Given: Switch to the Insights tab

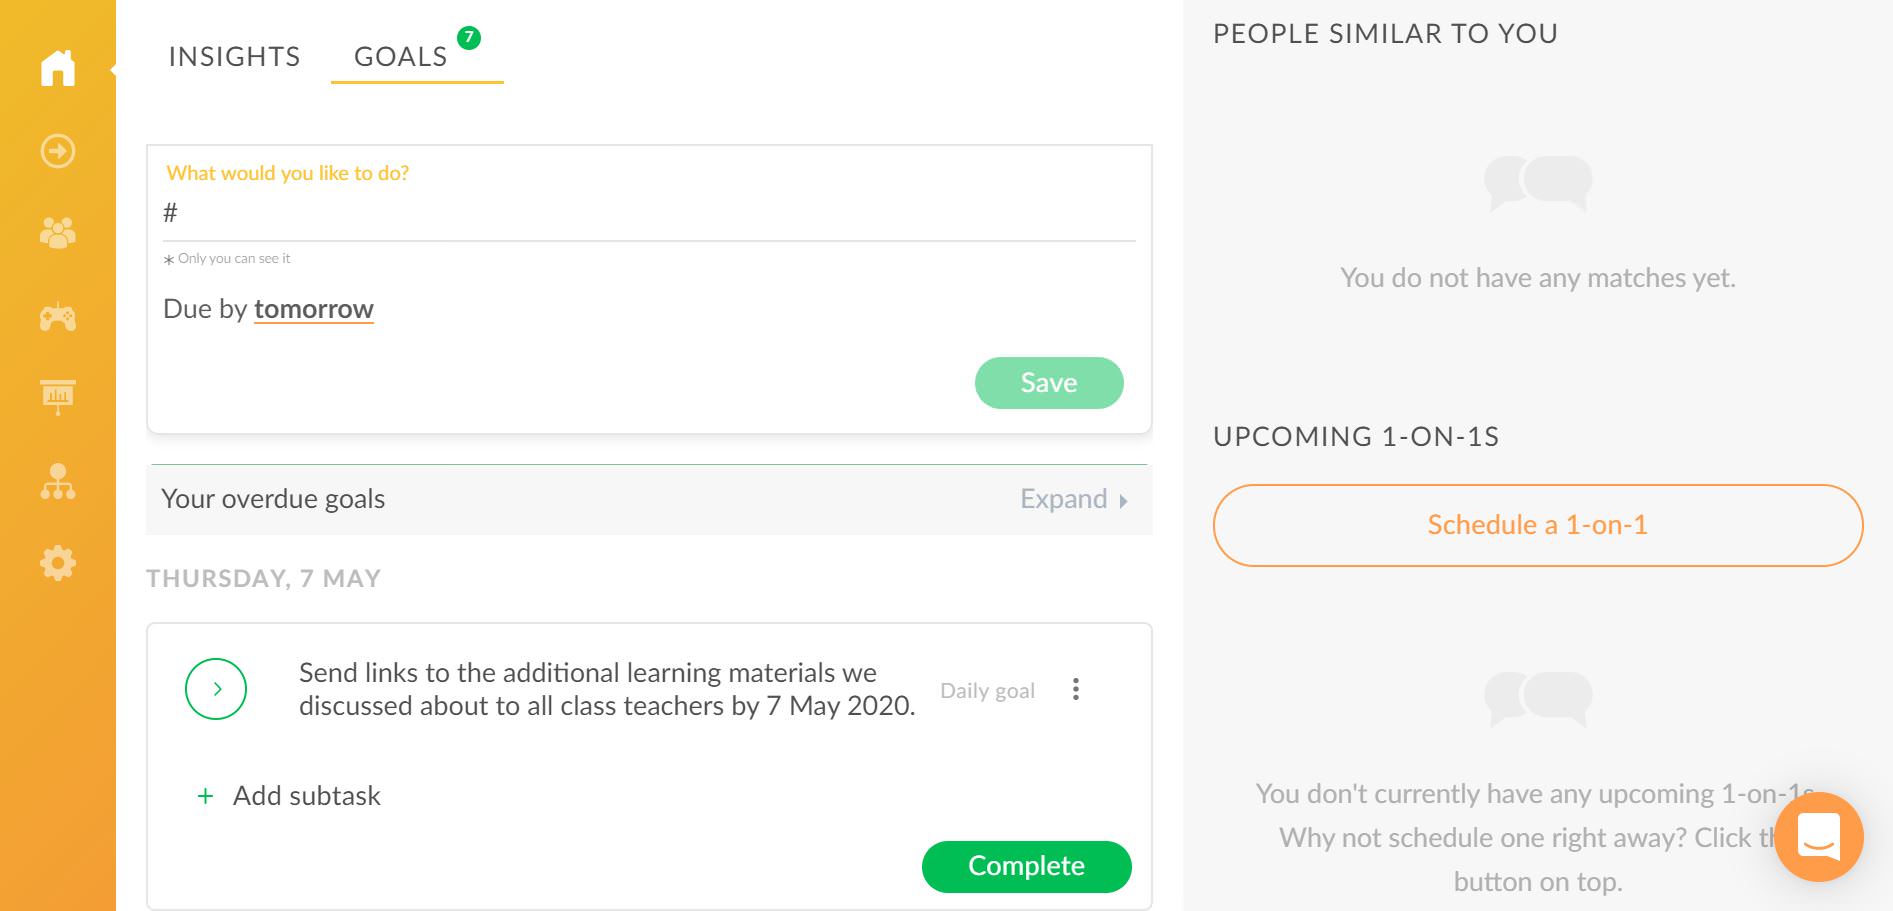Looking at the screenshot, I should click(234, 57).
